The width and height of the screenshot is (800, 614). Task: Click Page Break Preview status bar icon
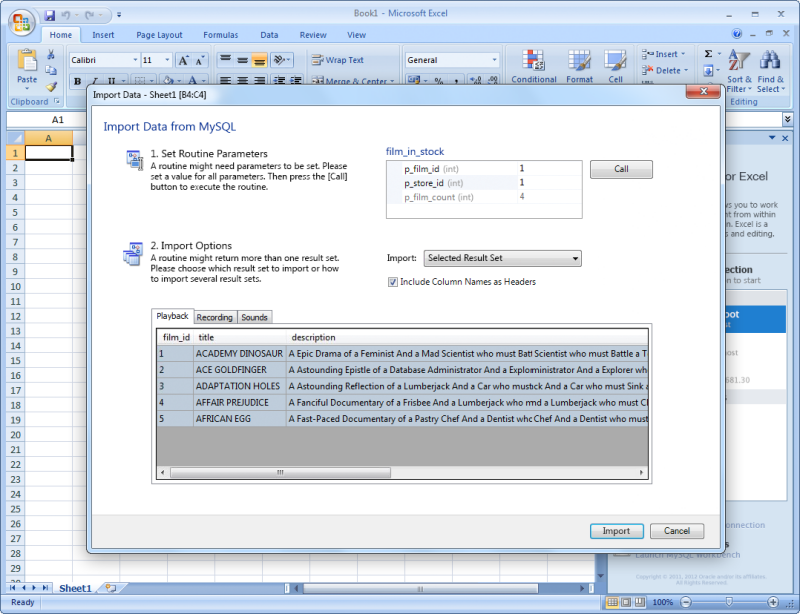[x=640, y=602]
